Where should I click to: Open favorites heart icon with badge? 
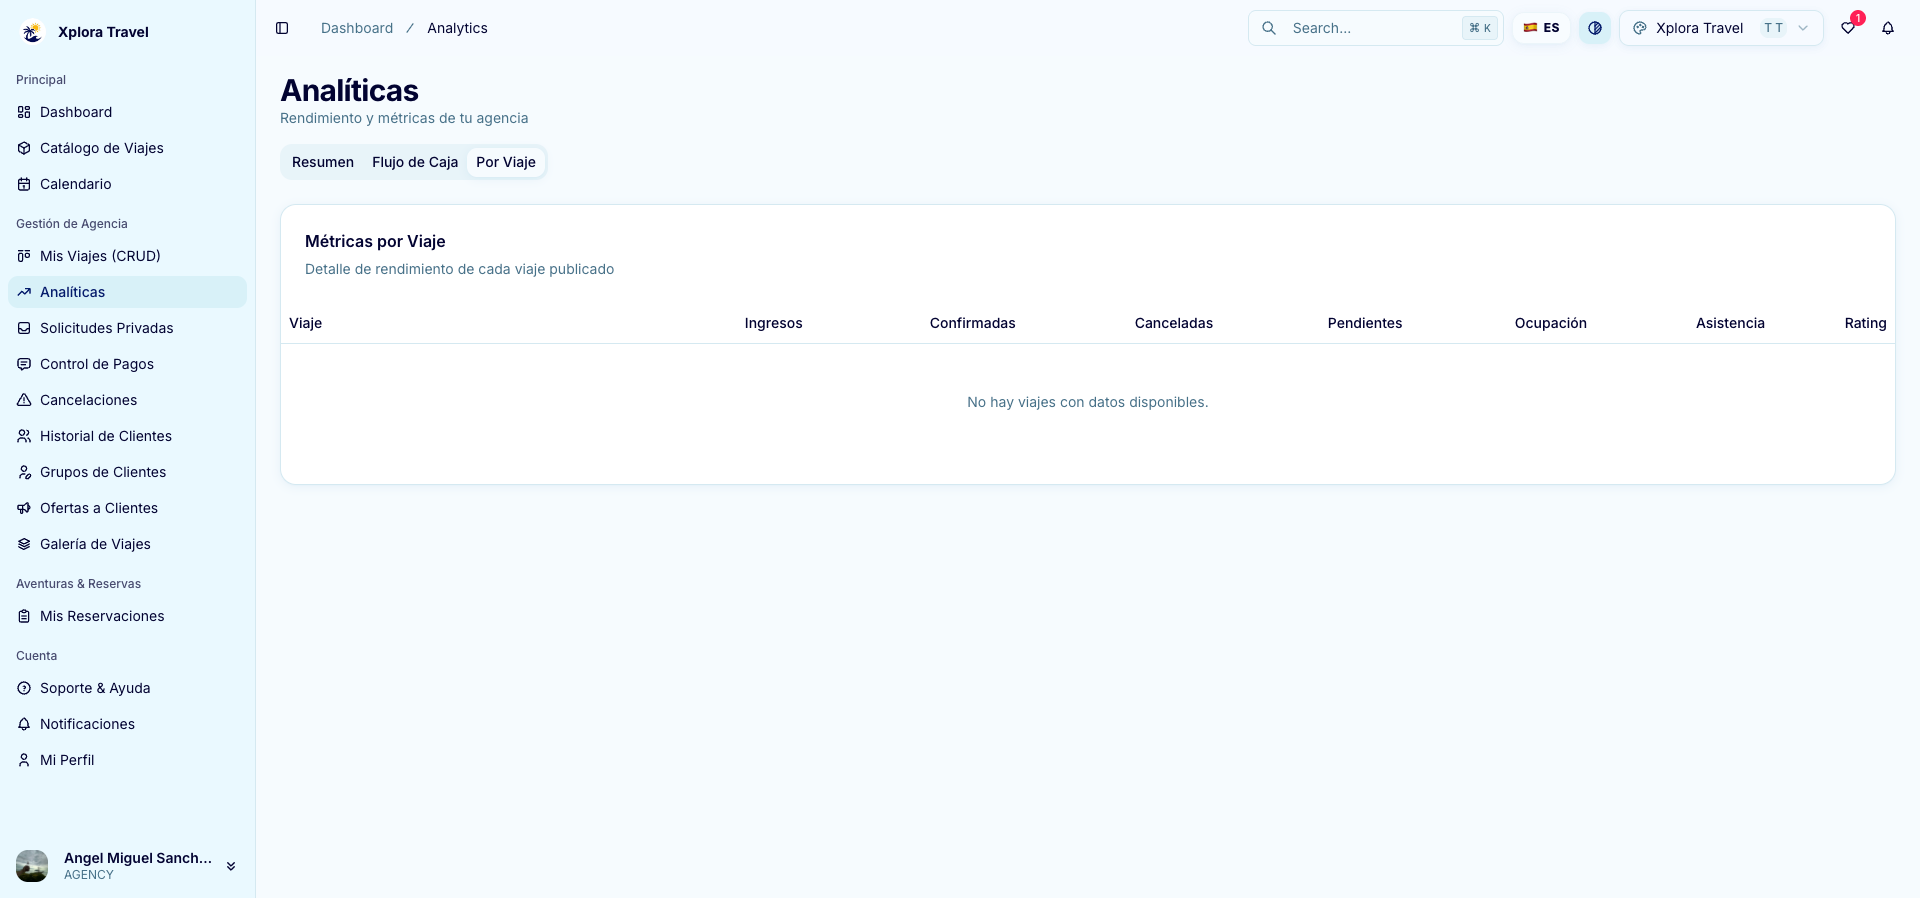click(1848, 28)
